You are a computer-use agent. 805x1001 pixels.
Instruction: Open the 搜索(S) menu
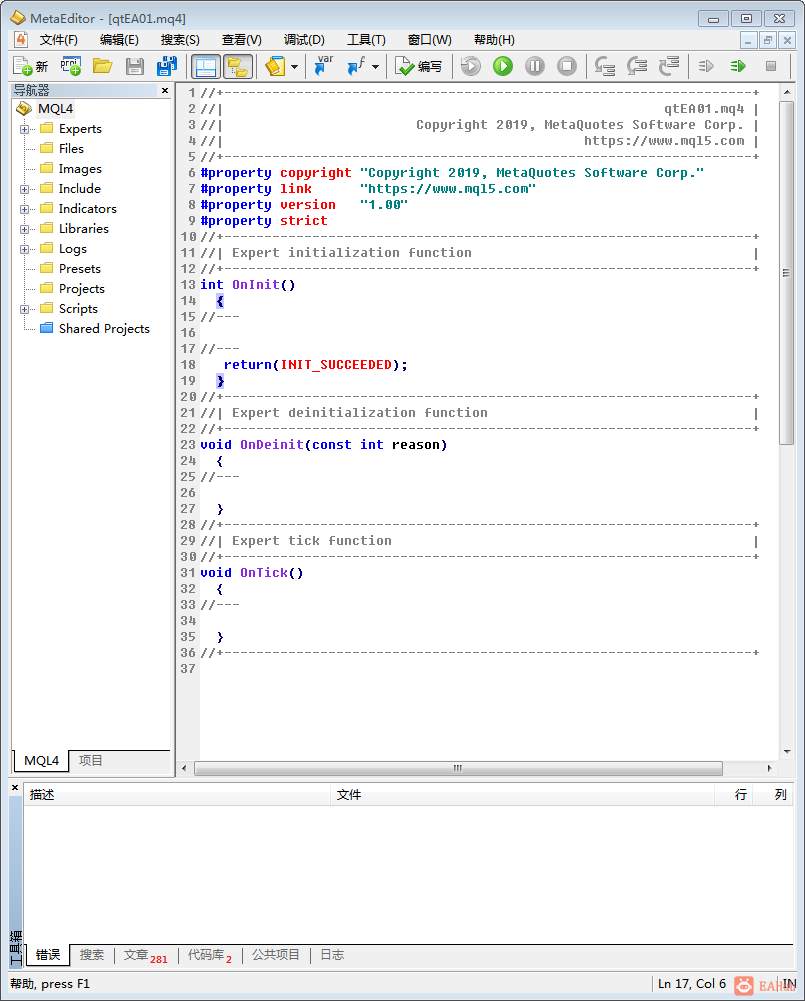(180, 40)
